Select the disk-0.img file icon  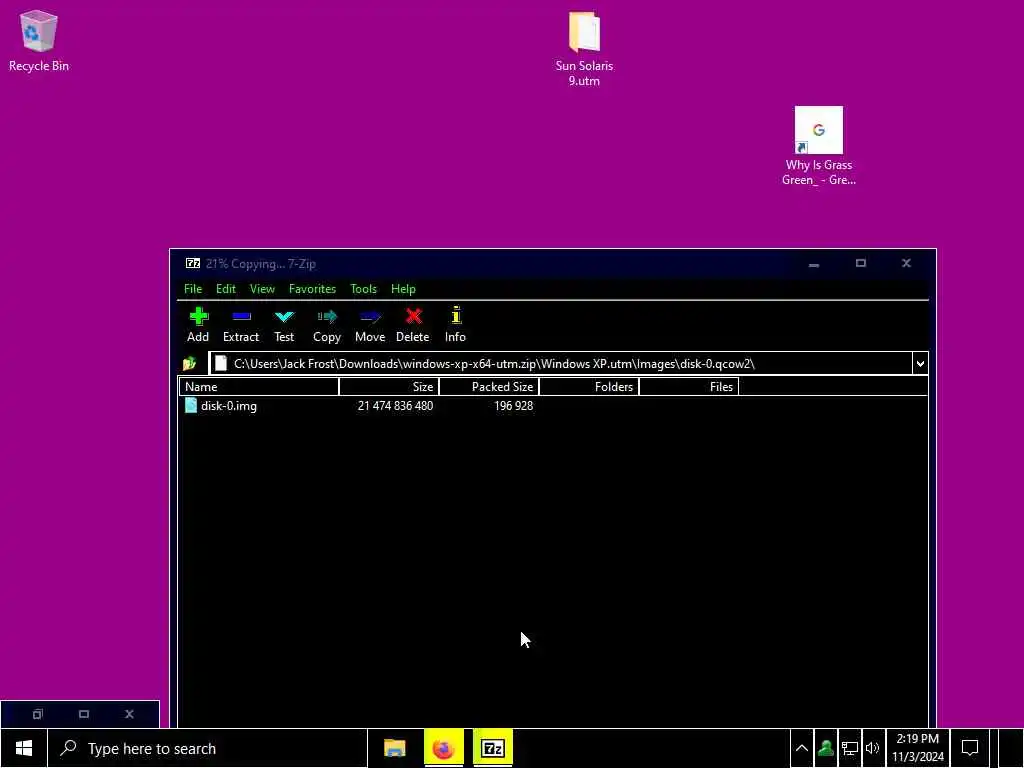(x=191, y=406)
